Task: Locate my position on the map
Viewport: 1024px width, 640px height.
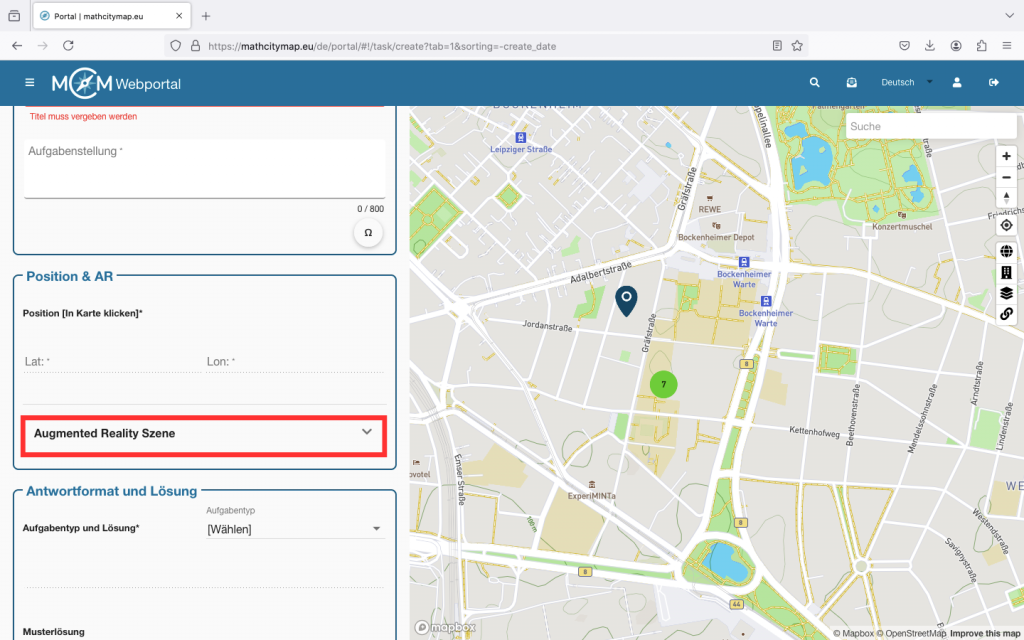Action: tap(1006, 225)
